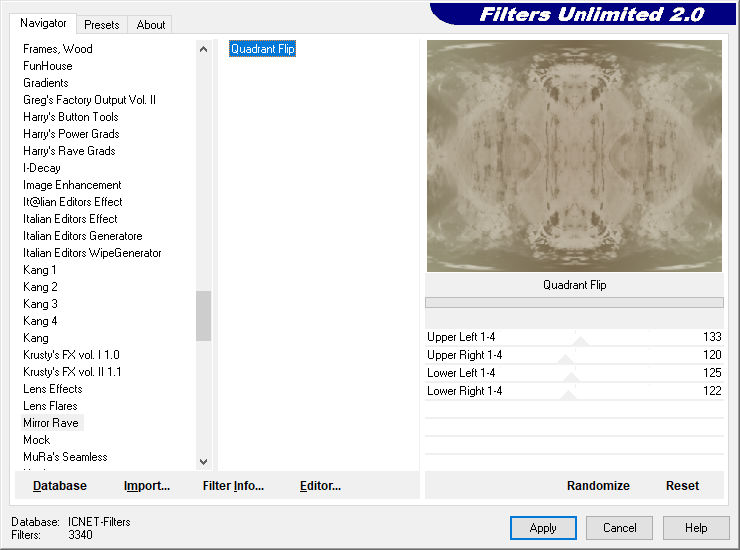Open Help
The height and width of the screenshot is (550, 740).
[696, 528]
